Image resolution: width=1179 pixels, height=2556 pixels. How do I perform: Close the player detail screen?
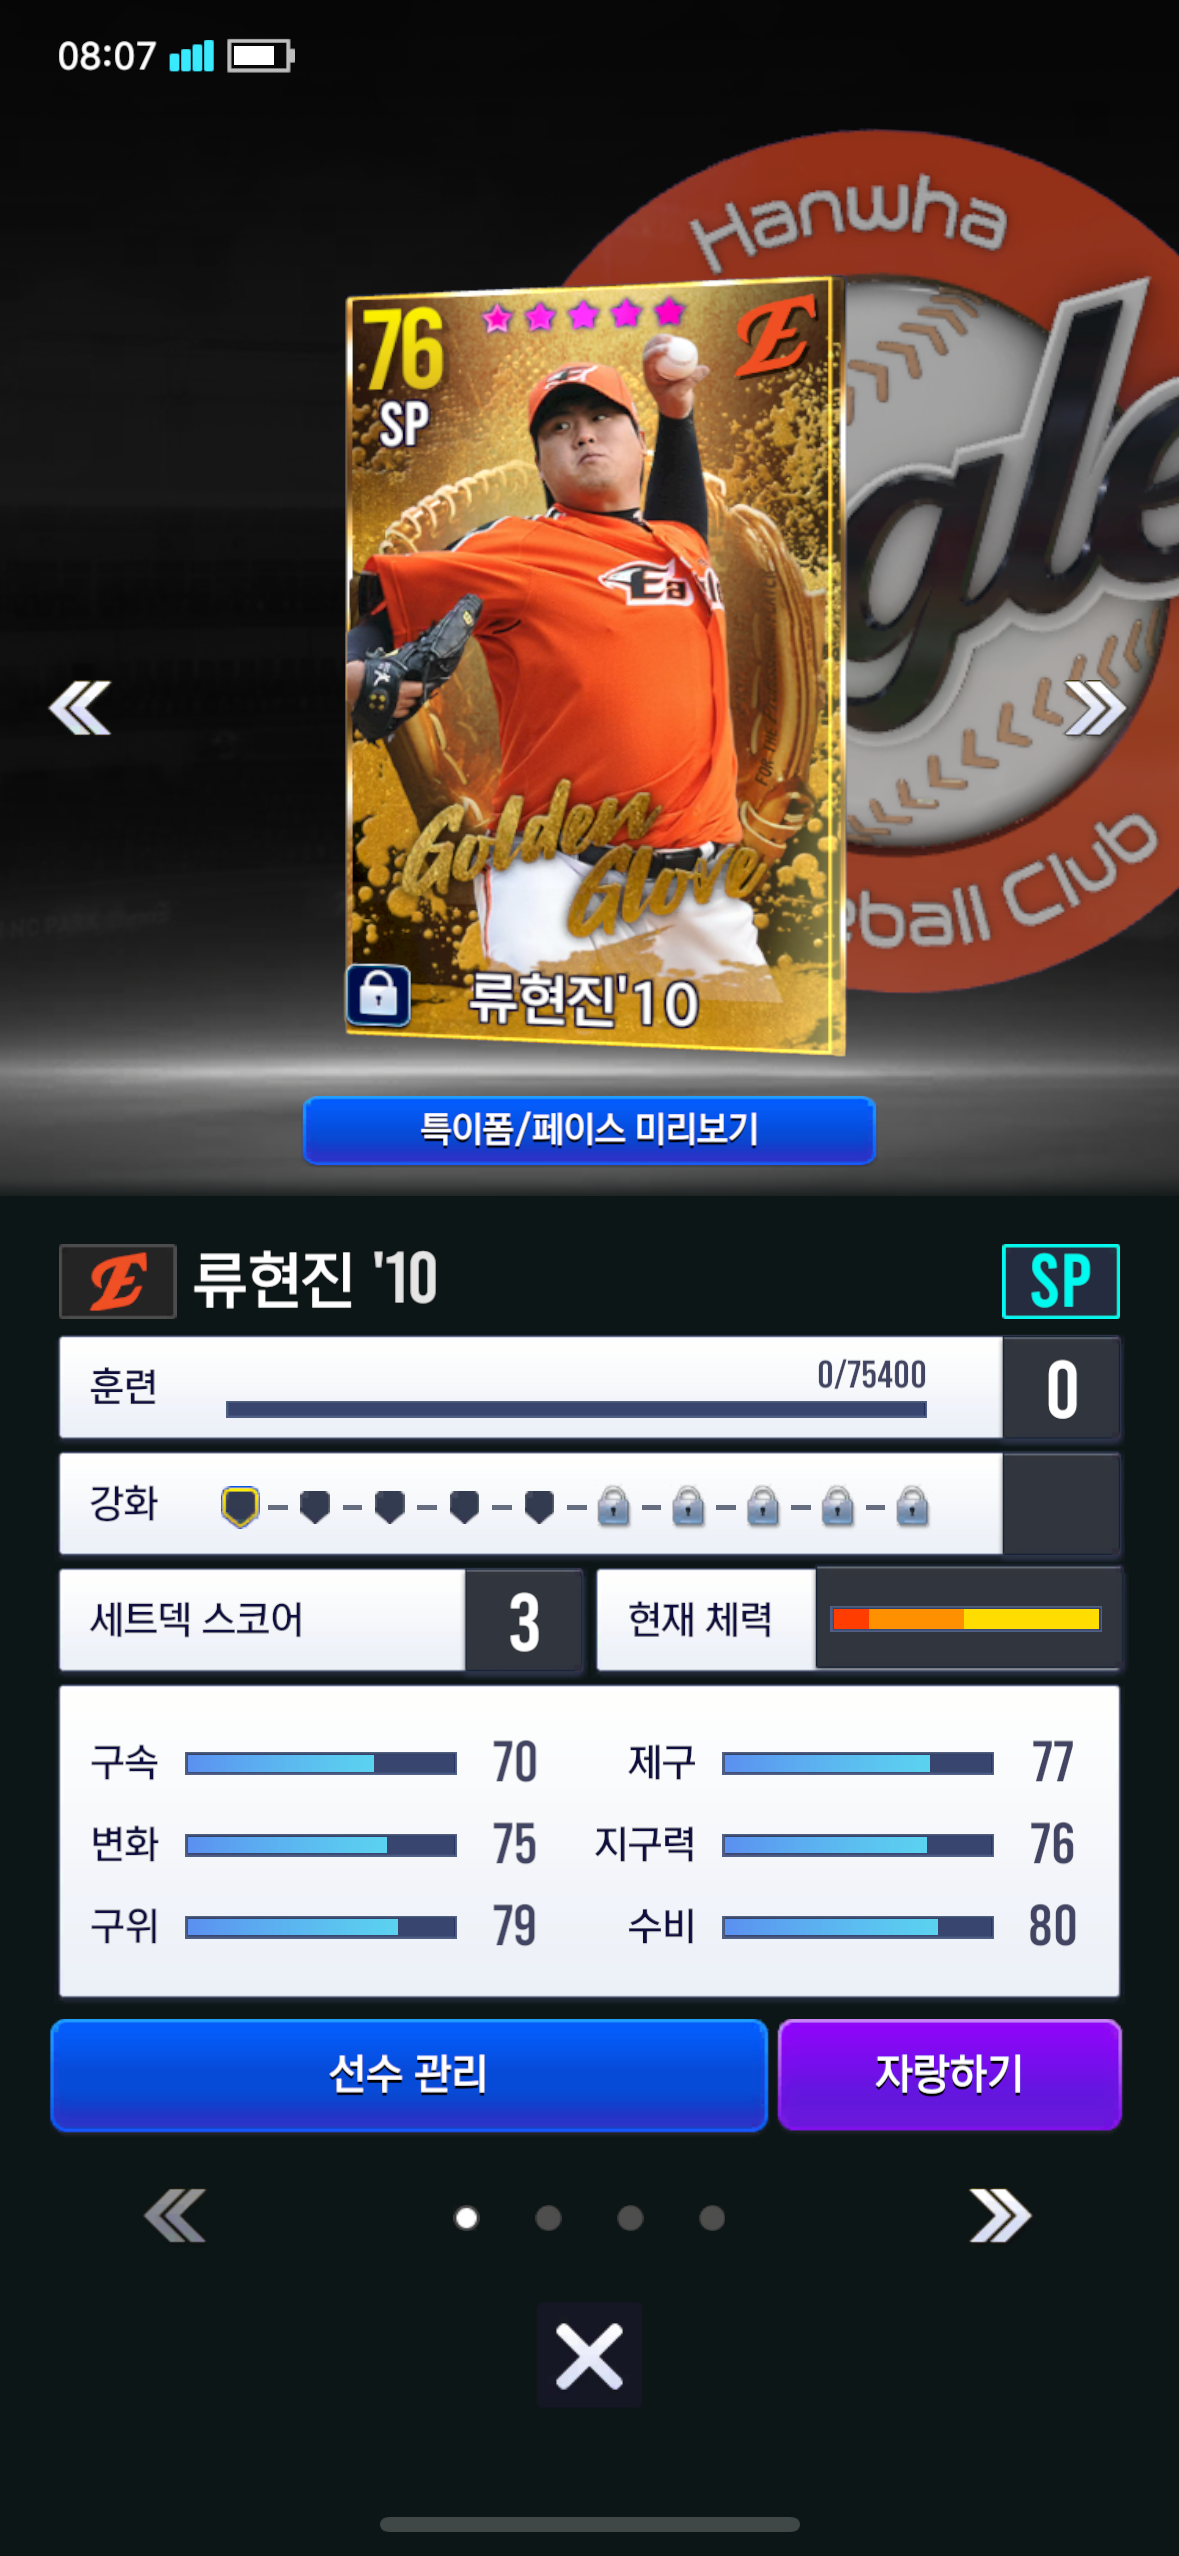589,2355
